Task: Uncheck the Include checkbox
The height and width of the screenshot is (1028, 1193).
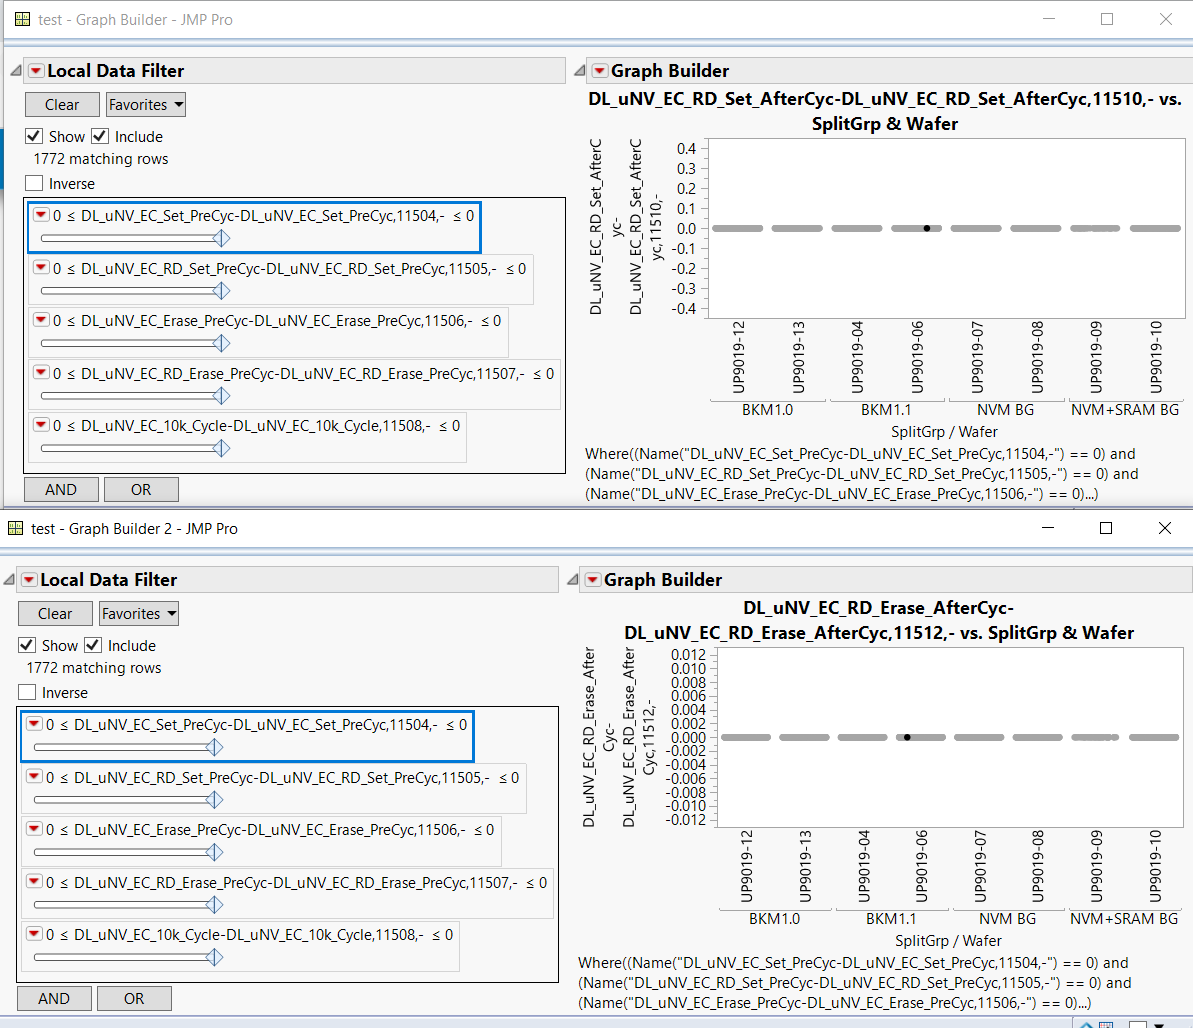Action: pos(99,136)
